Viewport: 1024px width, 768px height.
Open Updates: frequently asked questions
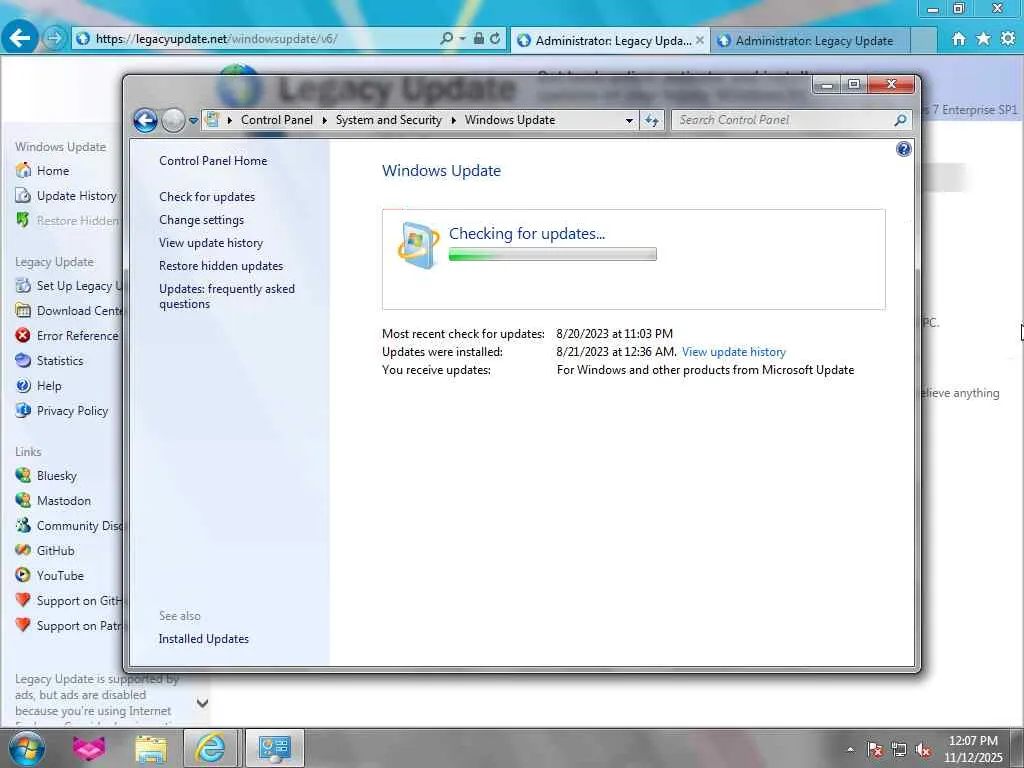(x=227, y=296)
